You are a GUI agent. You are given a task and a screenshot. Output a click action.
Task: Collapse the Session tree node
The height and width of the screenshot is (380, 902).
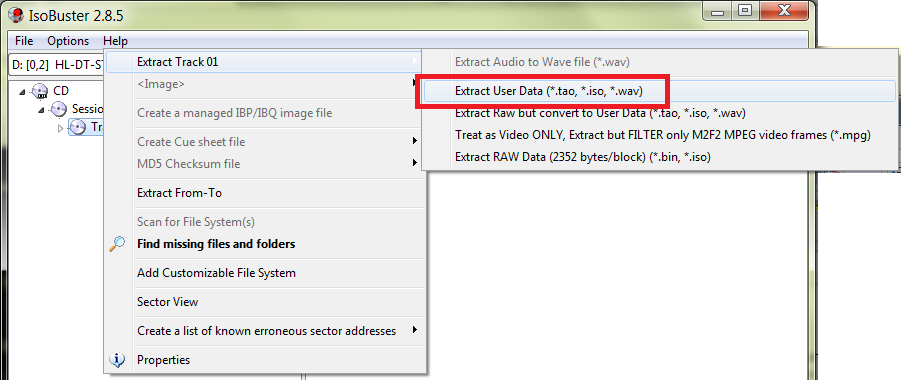point(41,109)
